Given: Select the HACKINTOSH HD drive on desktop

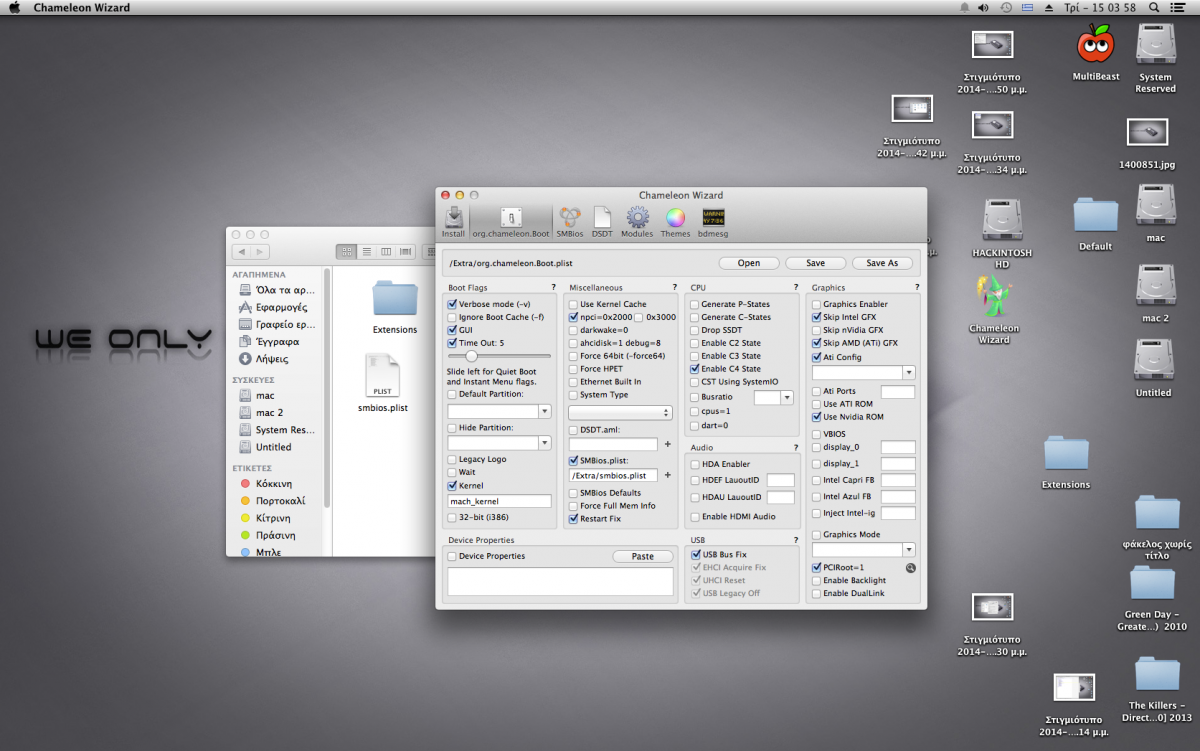Looking at the screenshot, I should tap(1002, 232).
